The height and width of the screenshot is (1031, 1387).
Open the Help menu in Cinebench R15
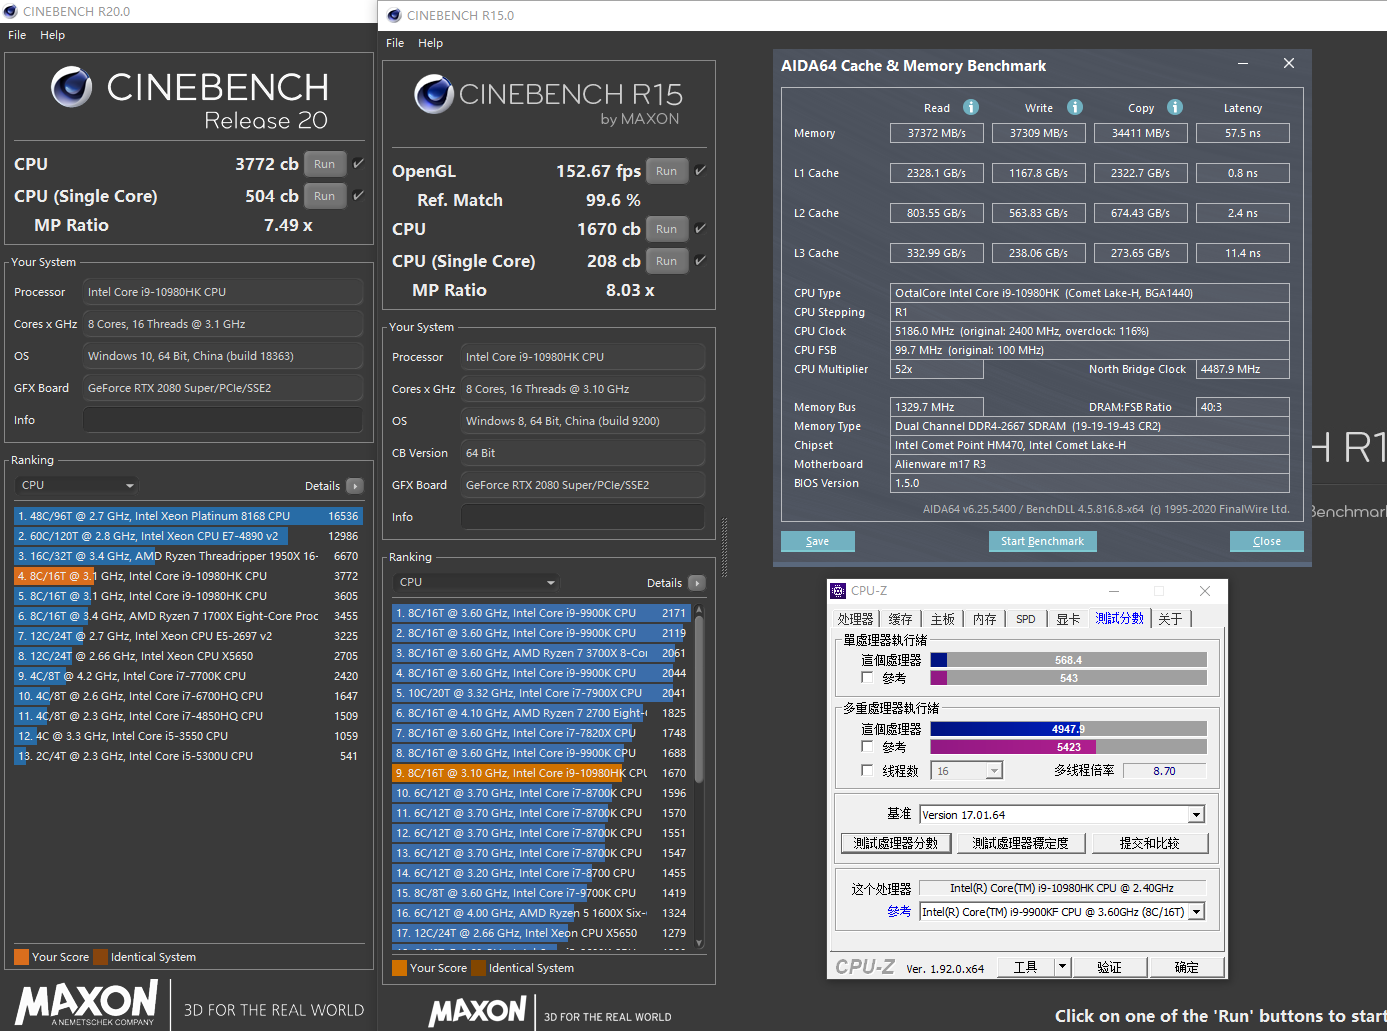[430, 43]
